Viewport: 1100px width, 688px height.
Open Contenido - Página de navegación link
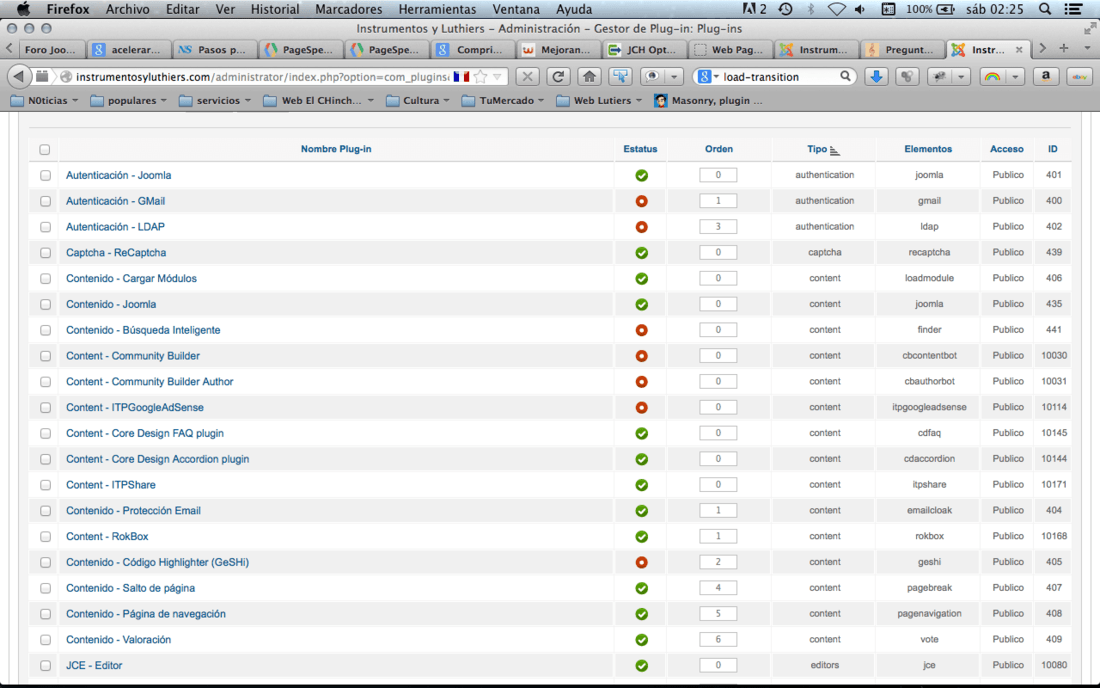click(x=146, y=614)
